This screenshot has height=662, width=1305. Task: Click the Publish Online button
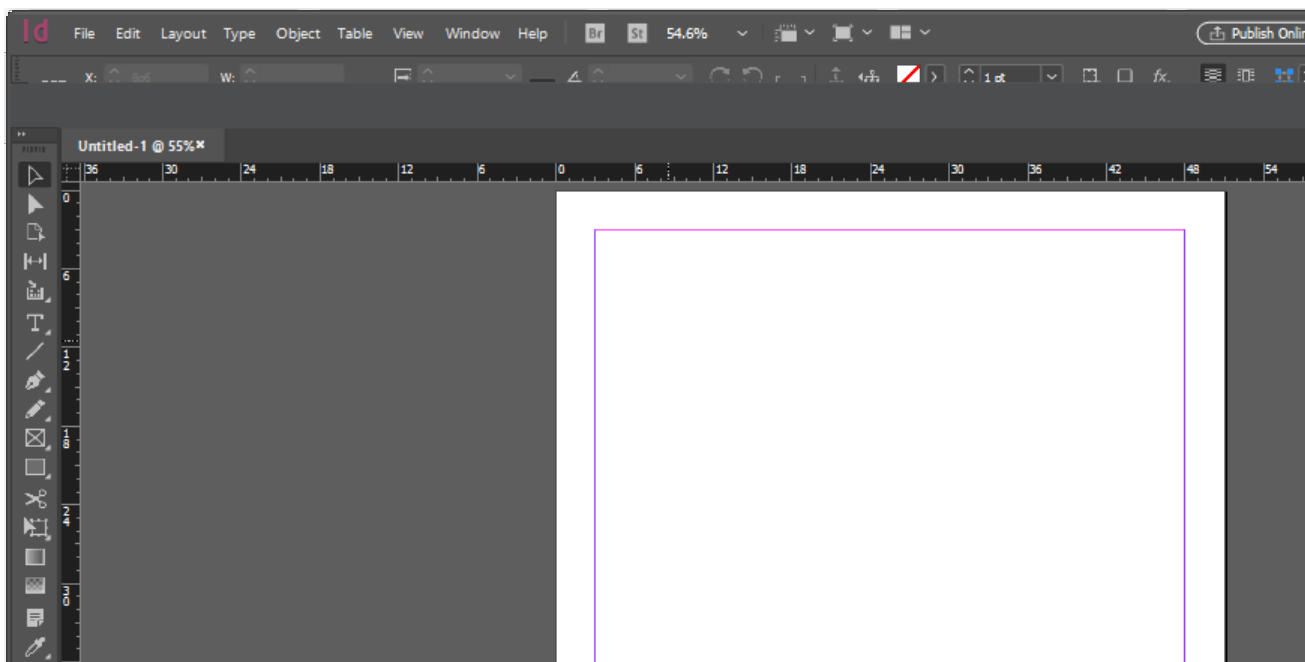coord(1253,31)
